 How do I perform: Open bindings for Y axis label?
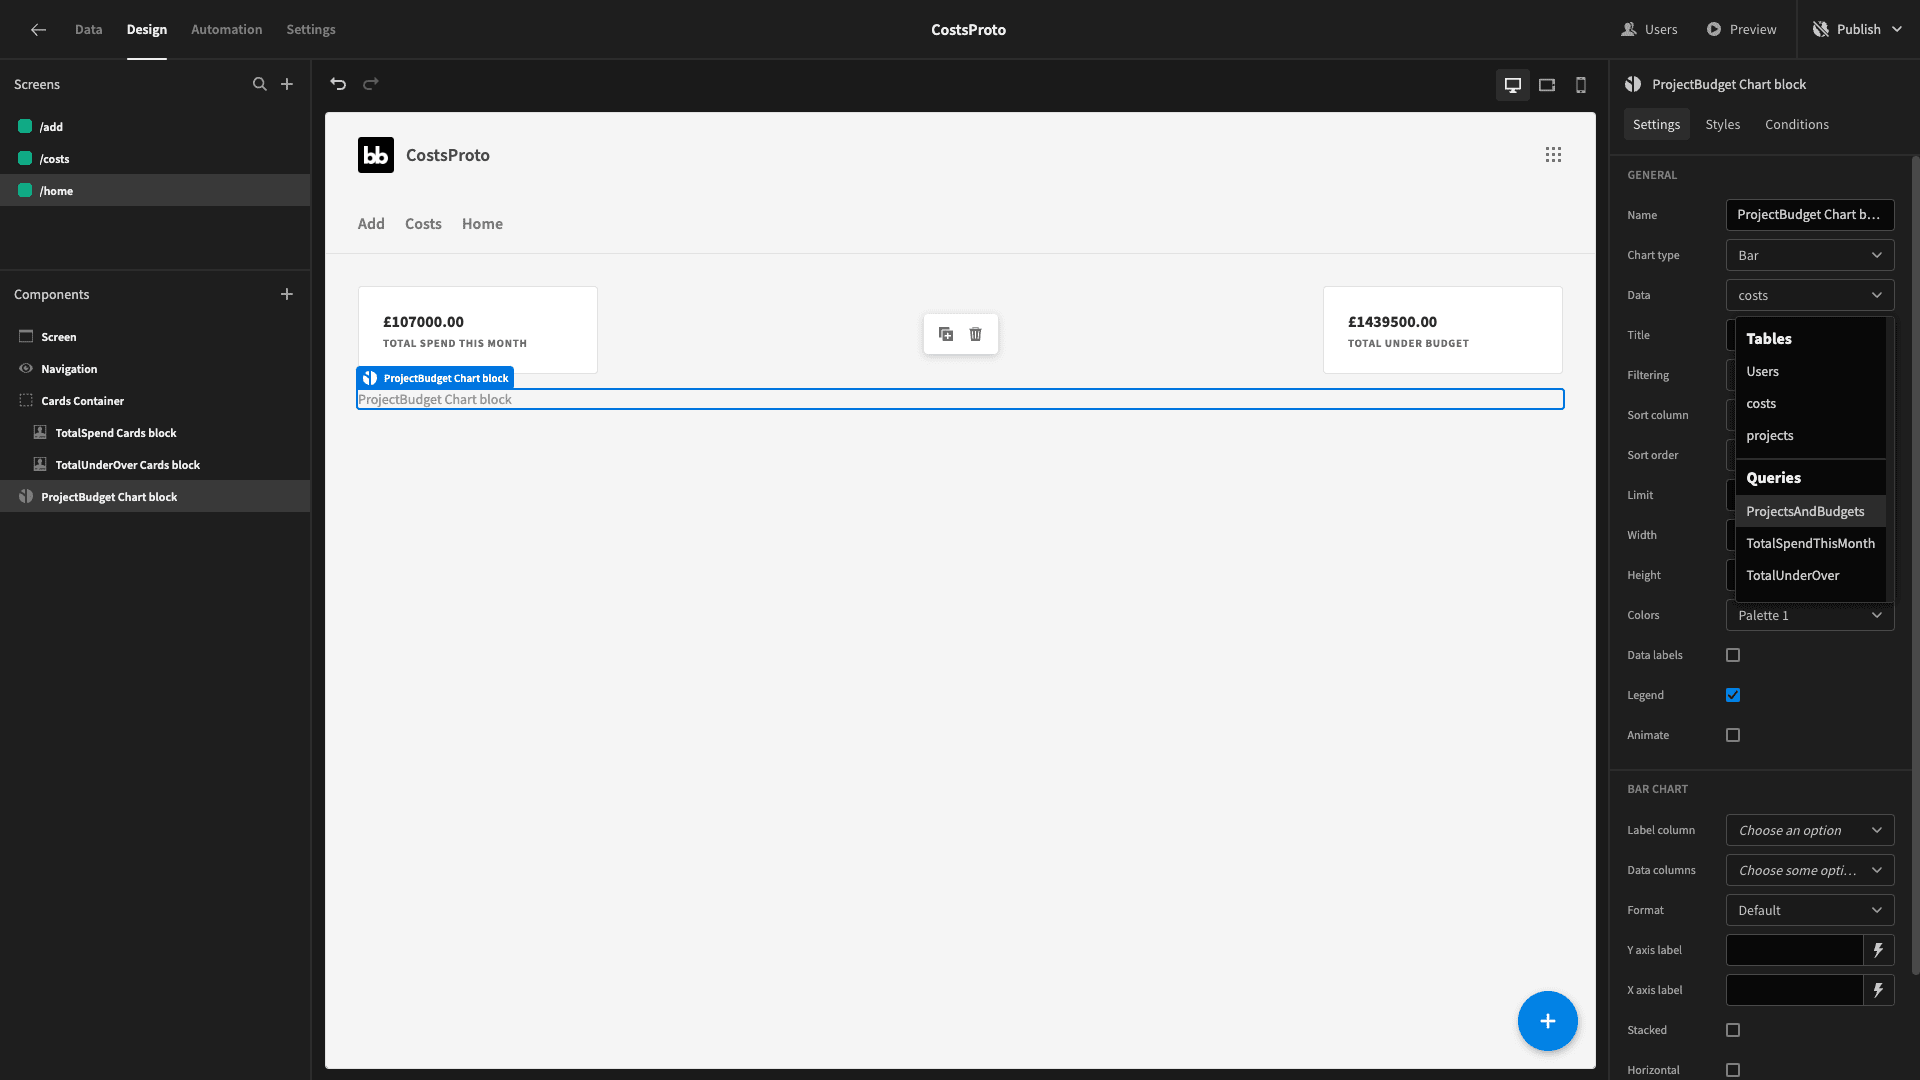(1878, 950)
